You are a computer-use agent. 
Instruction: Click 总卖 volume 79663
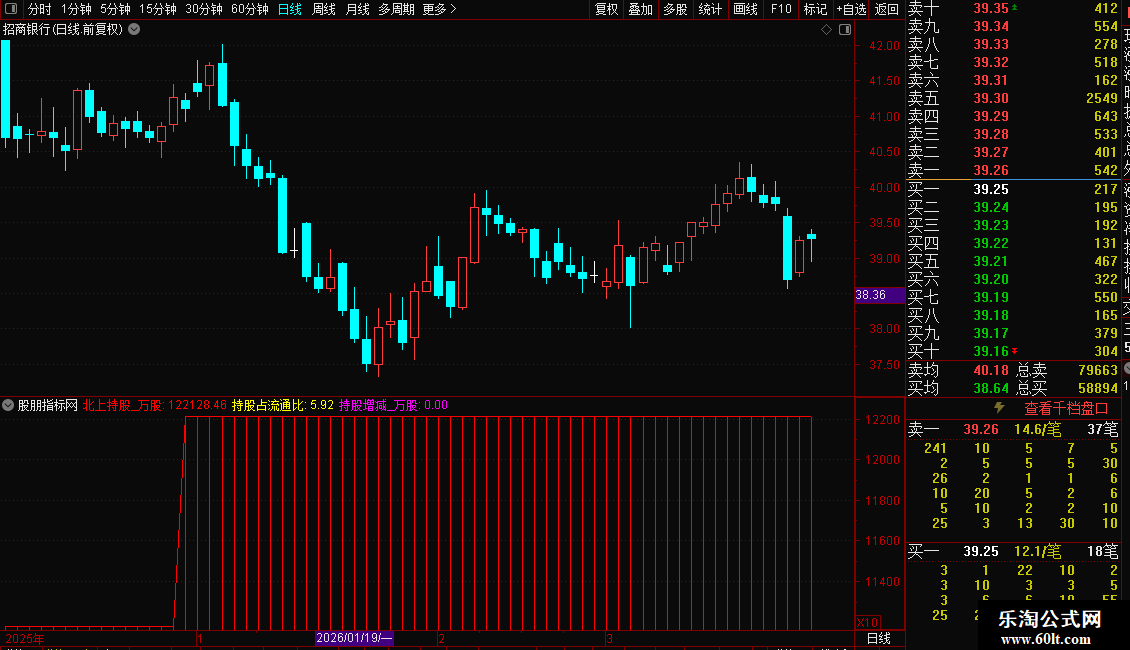tap(1098, 370)
